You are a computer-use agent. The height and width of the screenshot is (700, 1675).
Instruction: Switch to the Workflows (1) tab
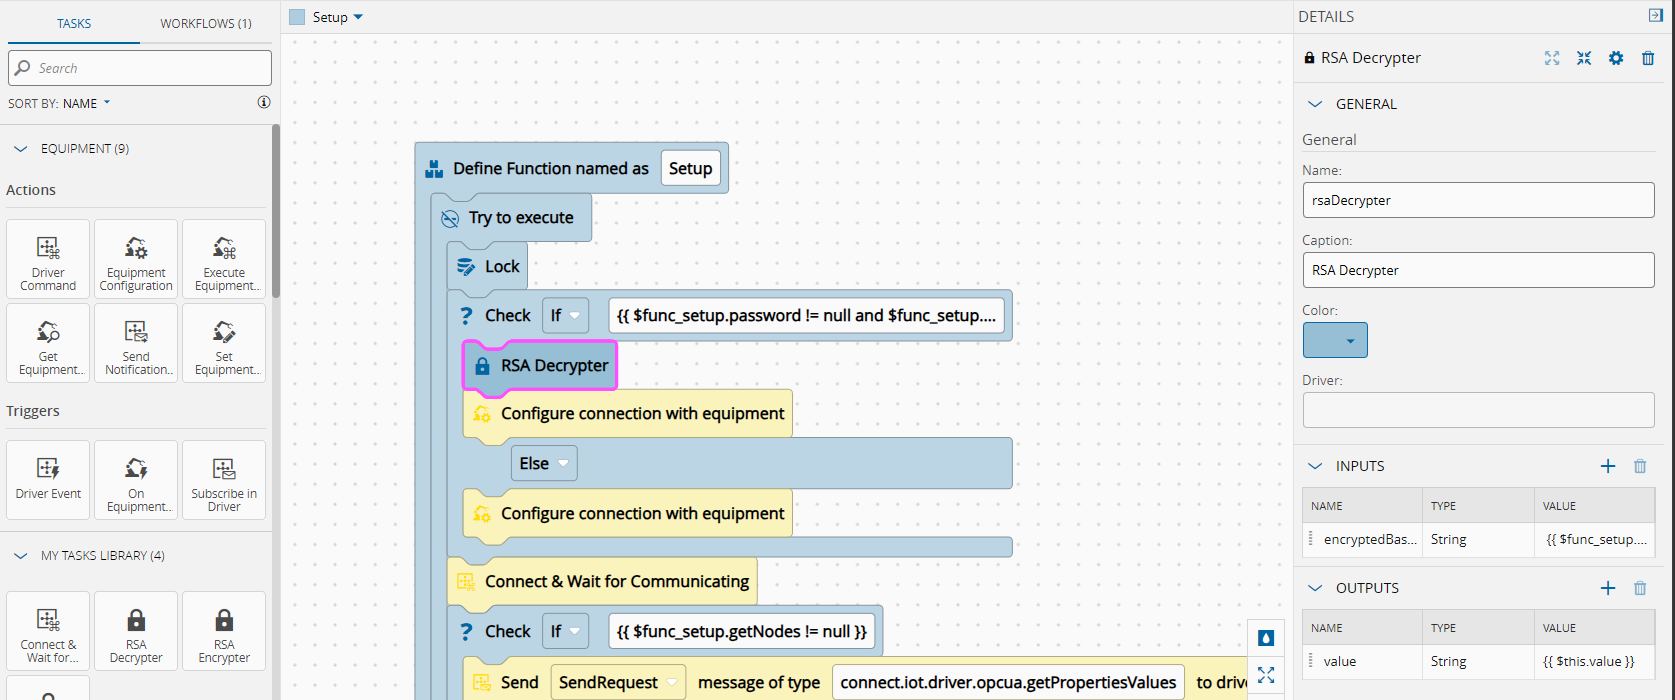tap(206, 23)
